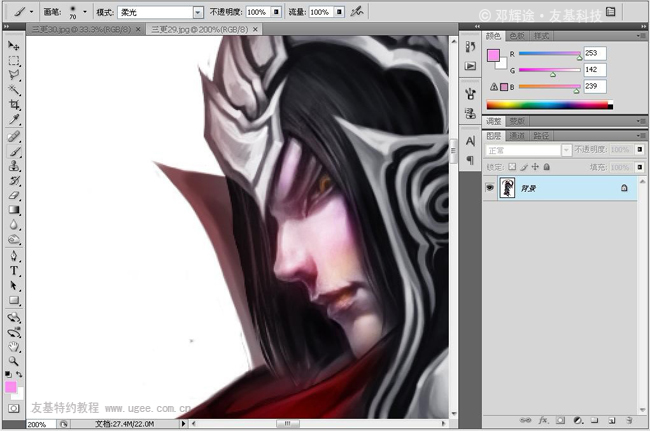Switch to the 通道 channels tab

point(517,136)
